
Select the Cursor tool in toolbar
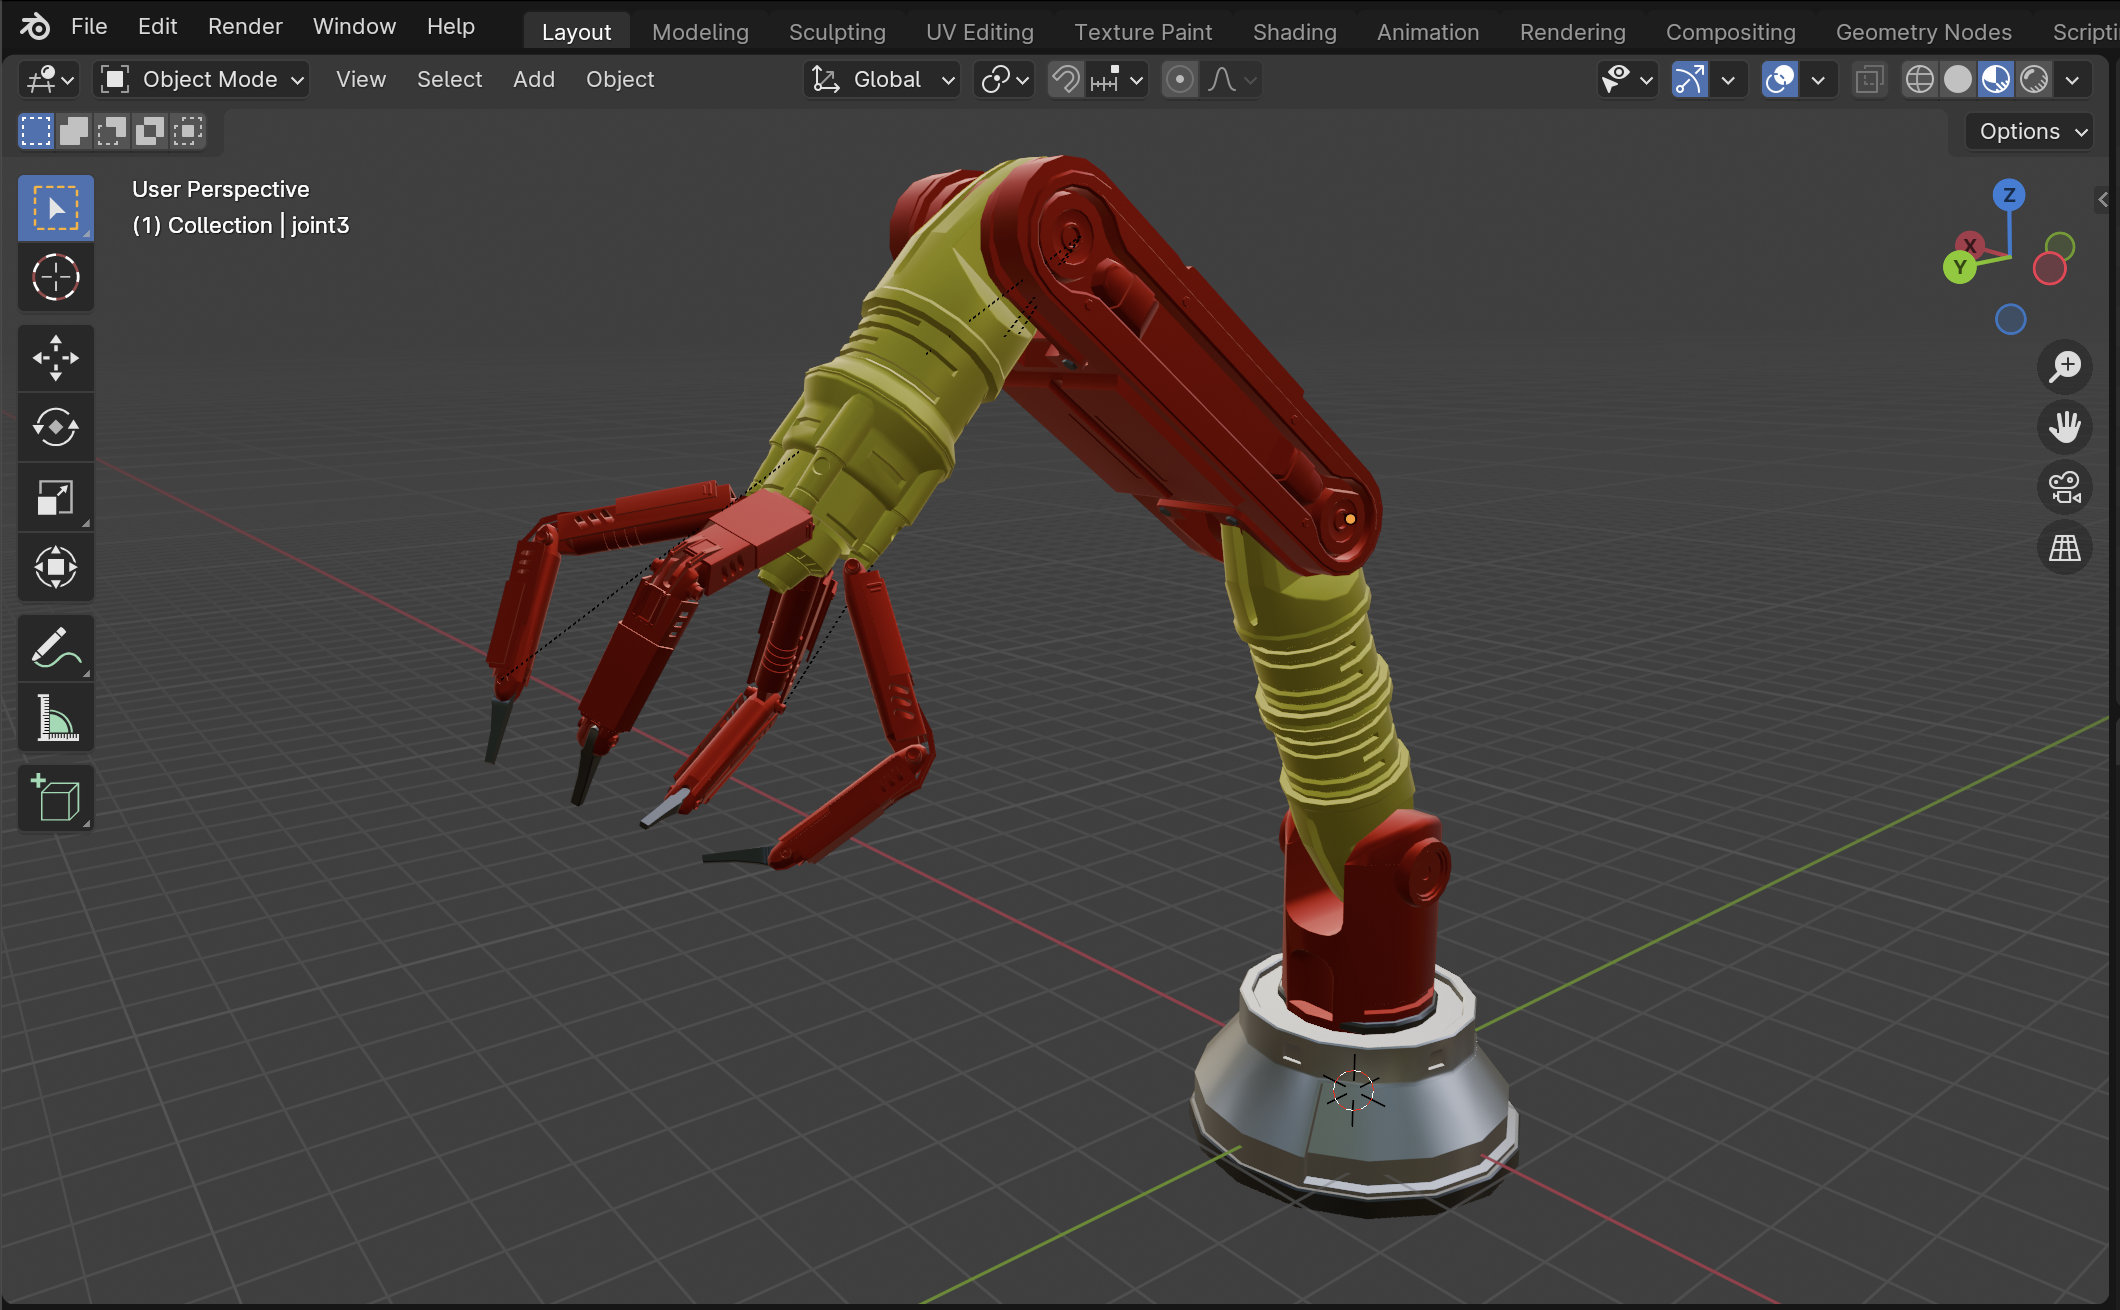pos(56,278)
